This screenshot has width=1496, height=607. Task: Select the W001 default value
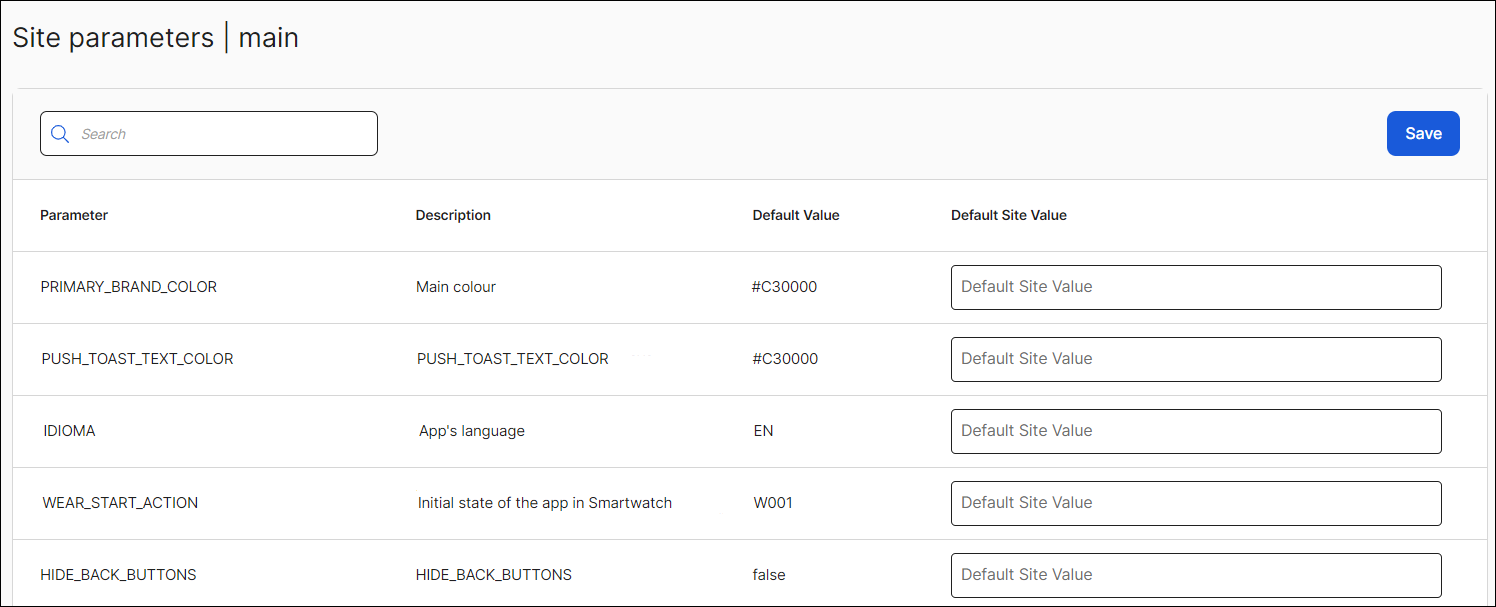[x=772, y=503]
